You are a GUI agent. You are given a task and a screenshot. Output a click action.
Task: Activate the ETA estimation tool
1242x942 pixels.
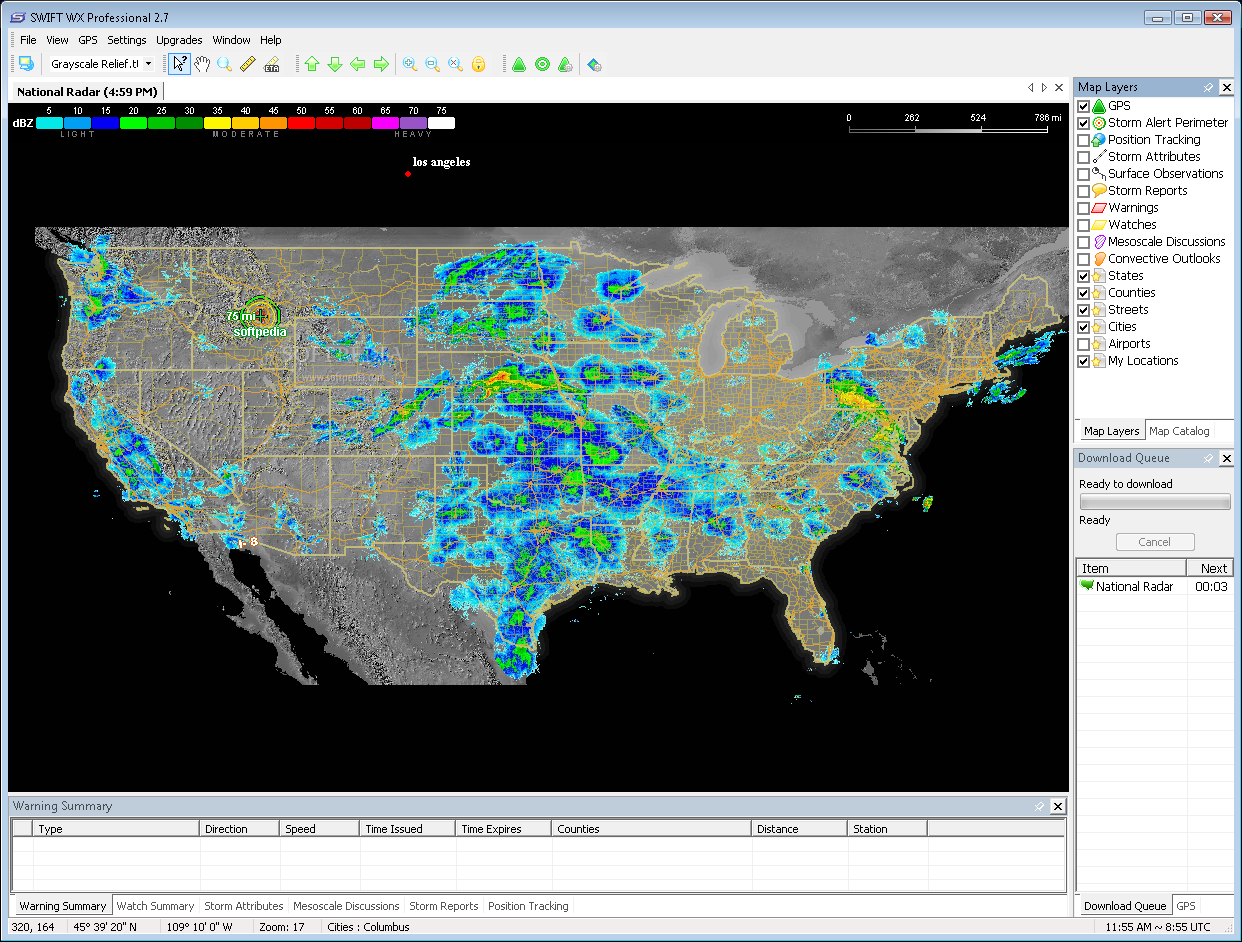[271, 64]
